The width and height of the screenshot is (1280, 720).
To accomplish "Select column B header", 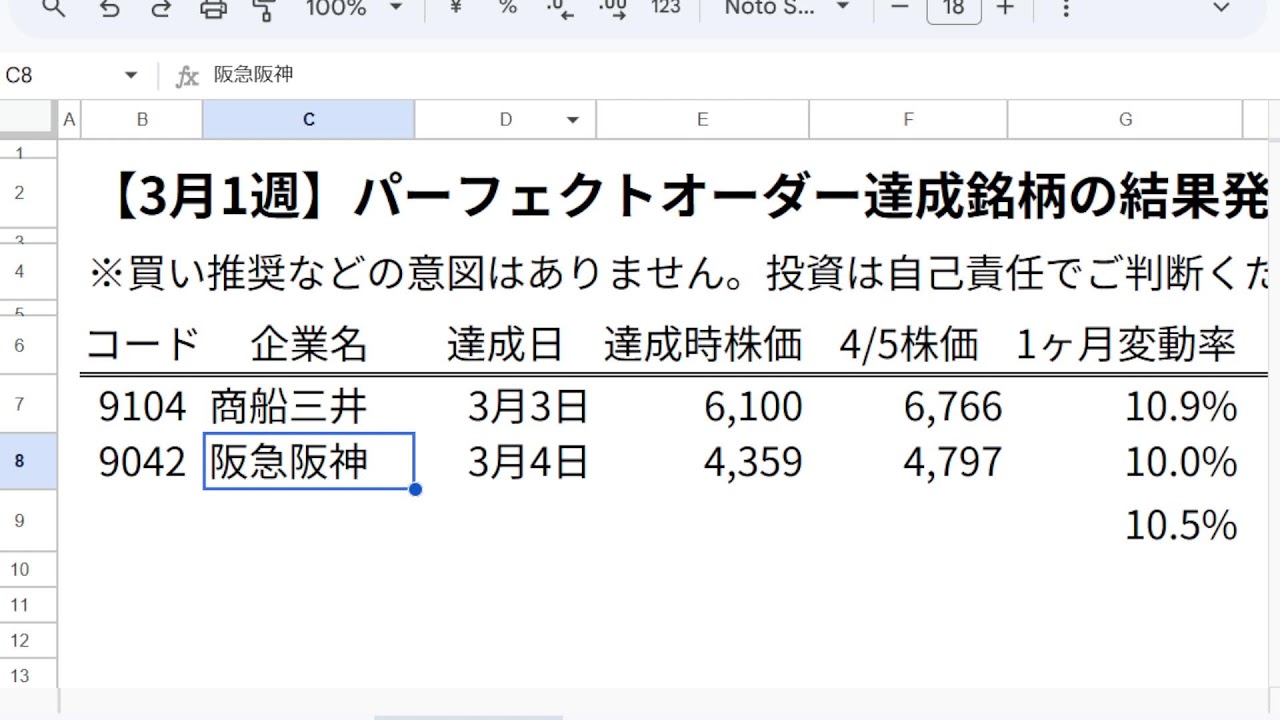I will click(x=142, y=119).
